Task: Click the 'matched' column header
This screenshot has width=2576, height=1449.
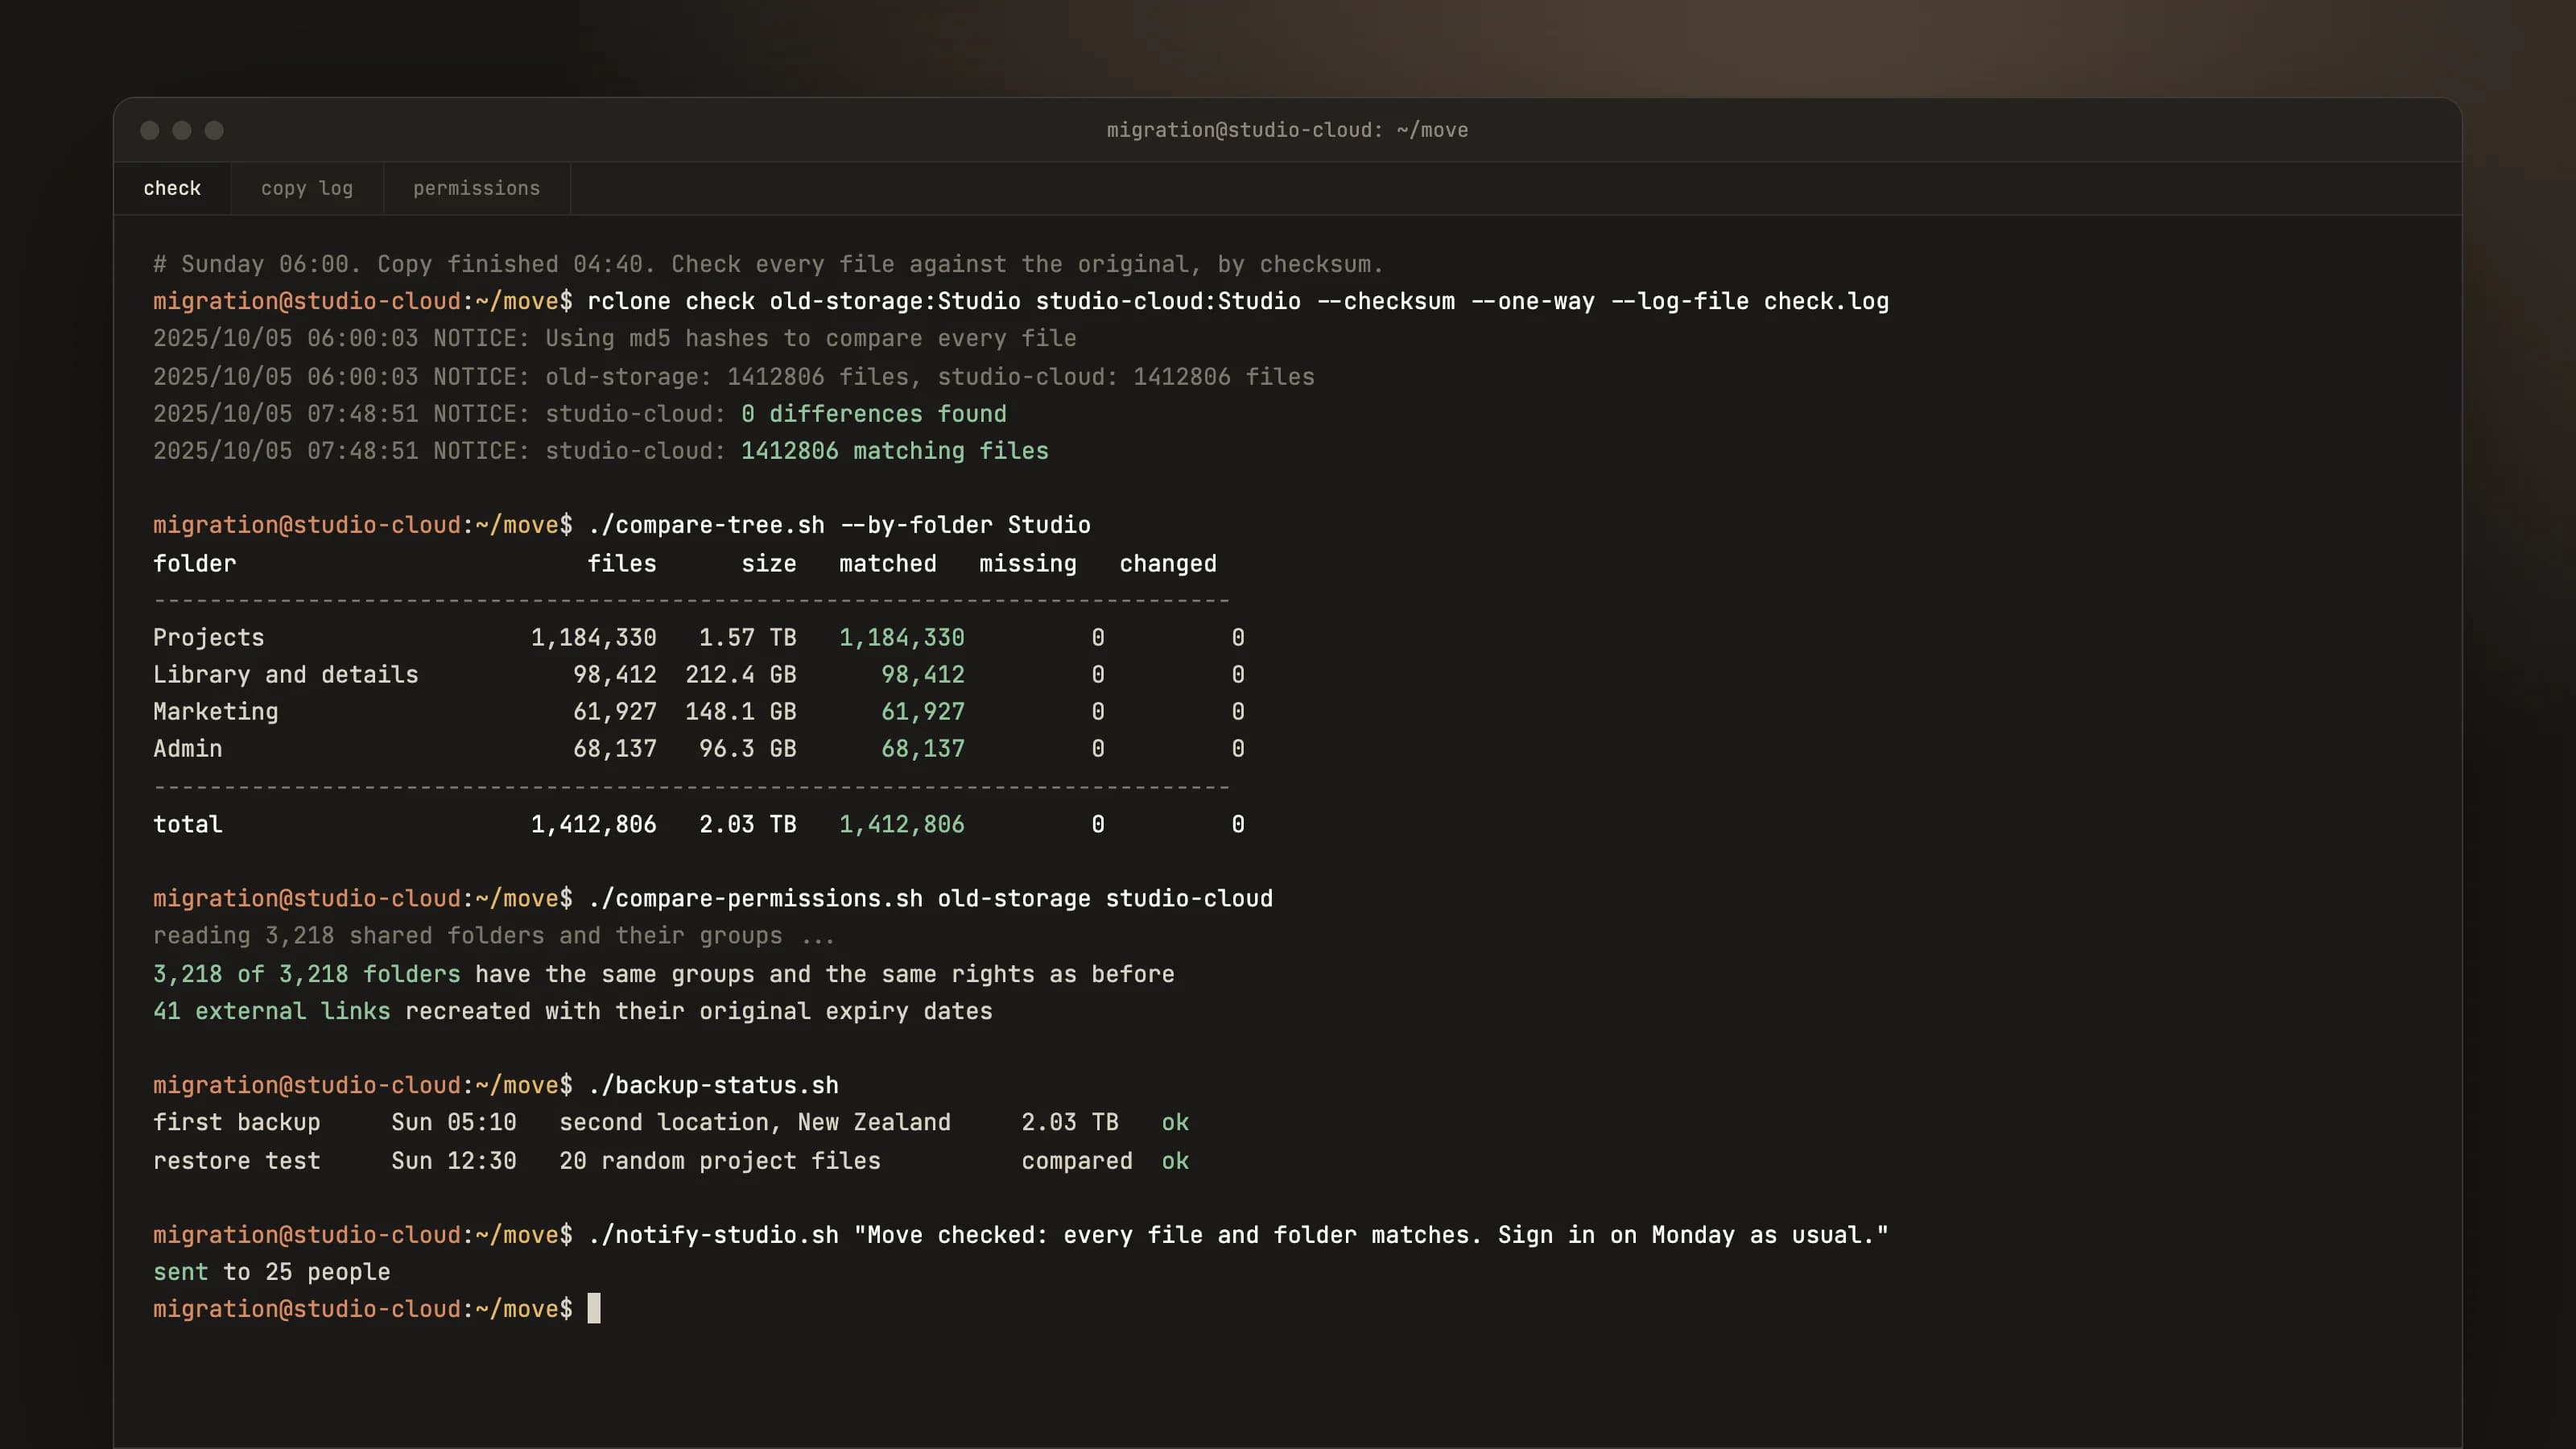Action: coord(888,564)
